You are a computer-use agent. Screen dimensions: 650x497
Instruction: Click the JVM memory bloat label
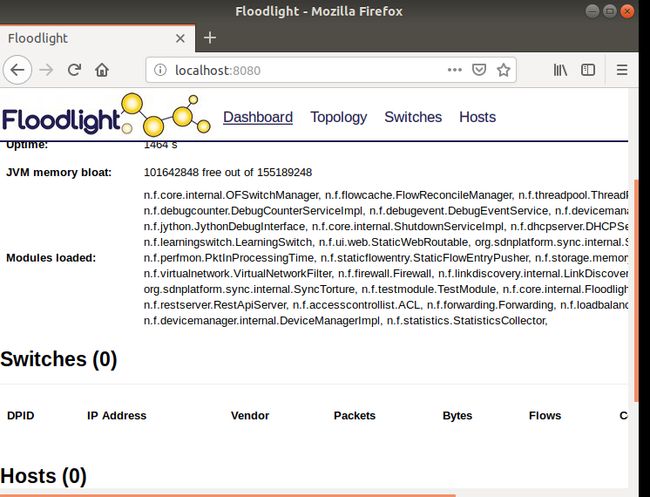tap(59, 172)
